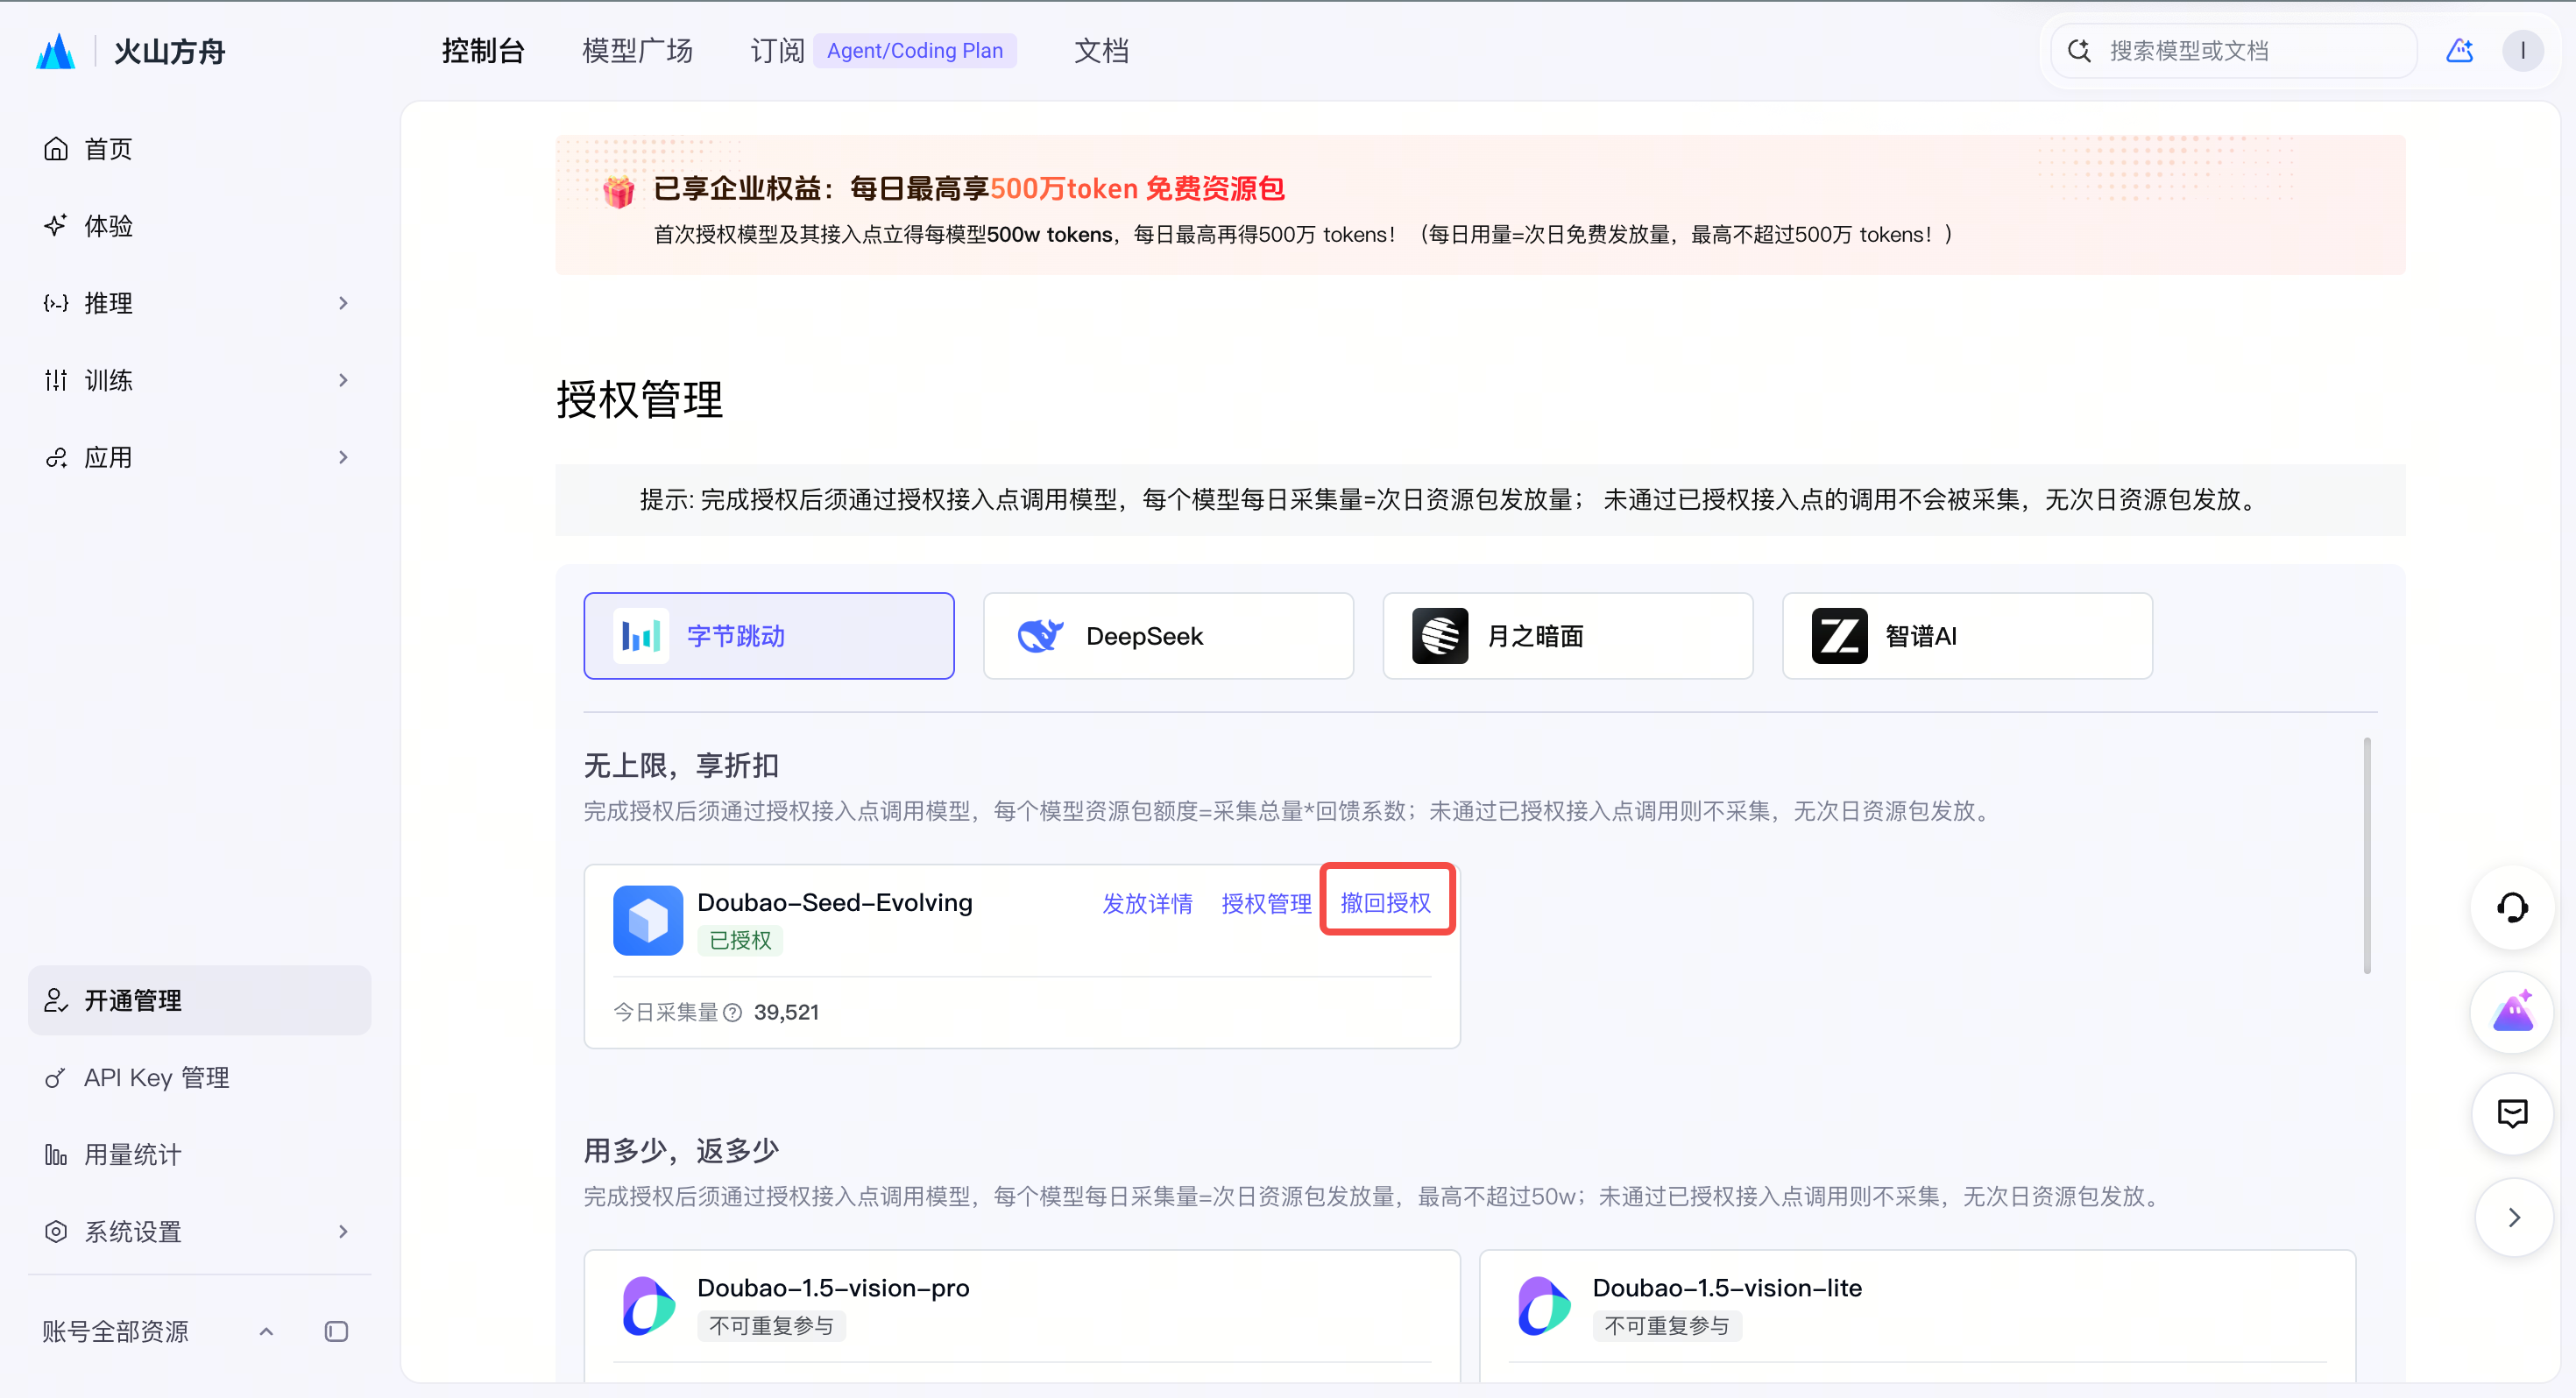This screenshot has height=1398, width=2576.
Task: Switch to the DeepSeek provider tab
Action: pos(1168,636)
